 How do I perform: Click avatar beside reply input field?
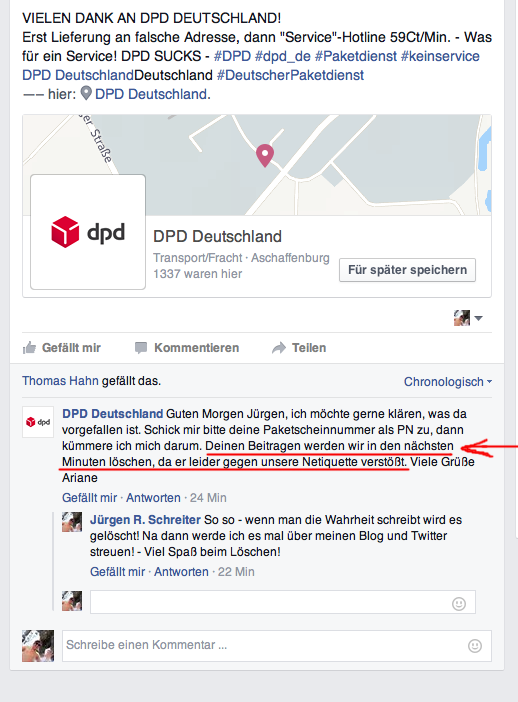(72, 601)
